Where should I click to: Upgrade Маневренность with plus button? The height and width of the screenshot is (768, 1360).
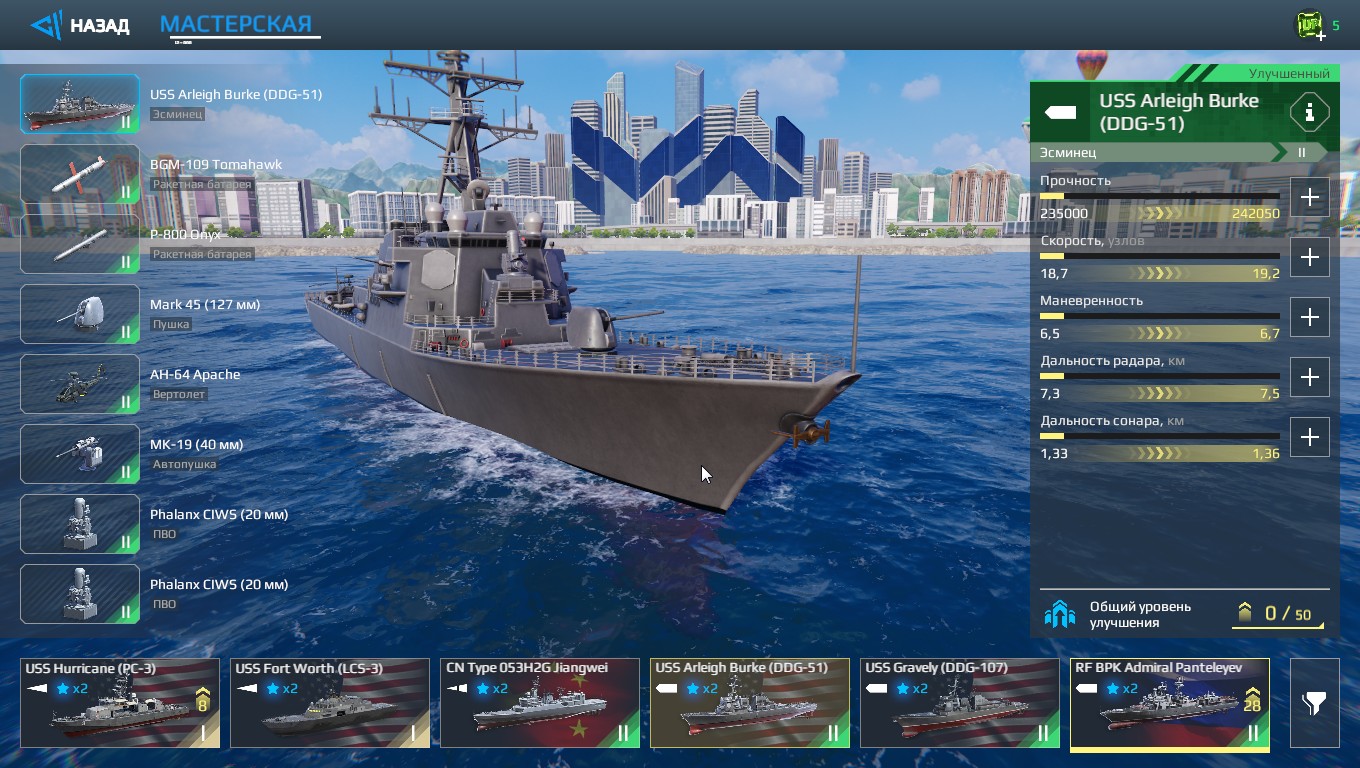[1309, 317]
